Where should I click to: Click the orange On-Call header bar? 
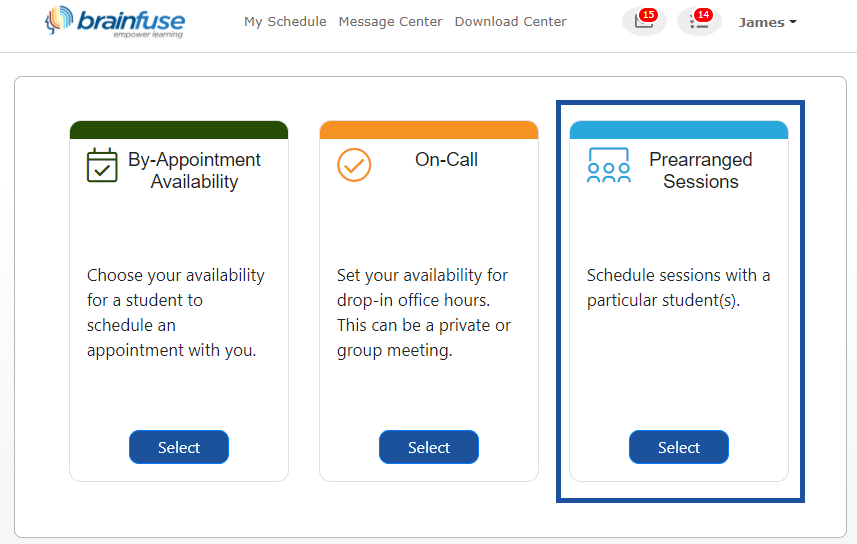[x=429, y=130]
